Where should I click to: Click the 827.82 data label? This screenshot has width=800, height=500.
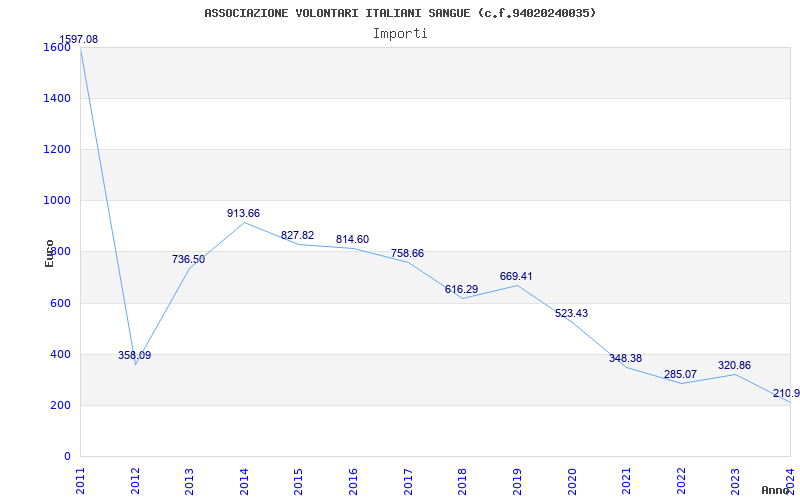click(297, 235)
